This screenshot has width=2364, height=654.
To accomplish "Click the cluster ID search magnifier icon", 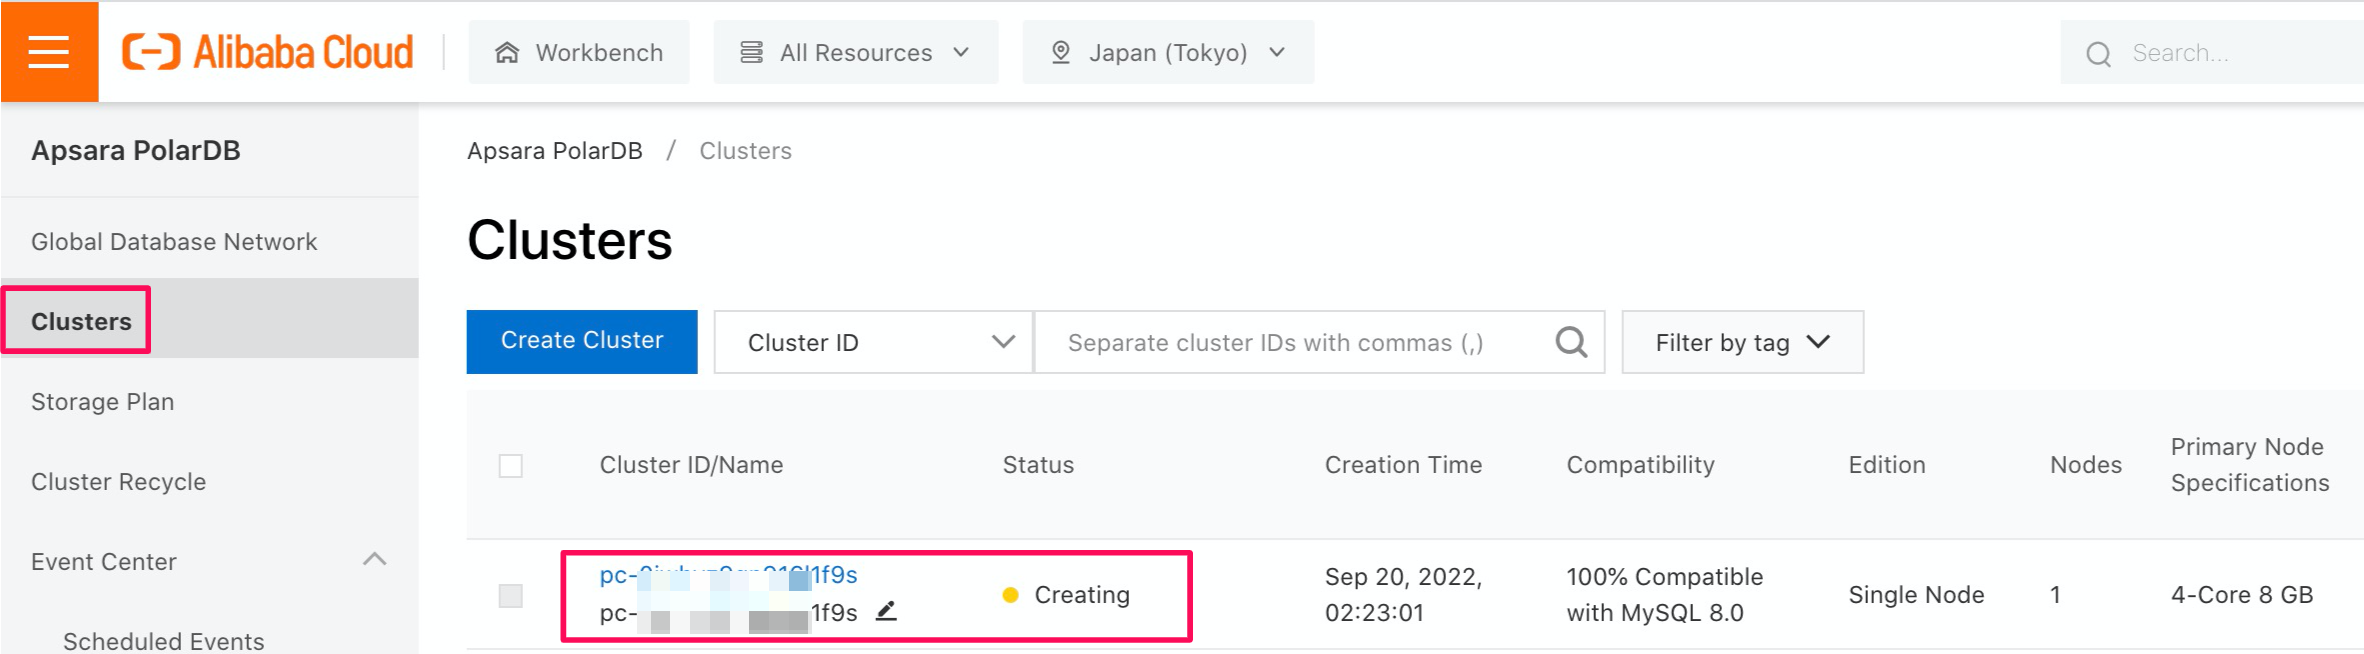I will click(x=1571, y=342).
